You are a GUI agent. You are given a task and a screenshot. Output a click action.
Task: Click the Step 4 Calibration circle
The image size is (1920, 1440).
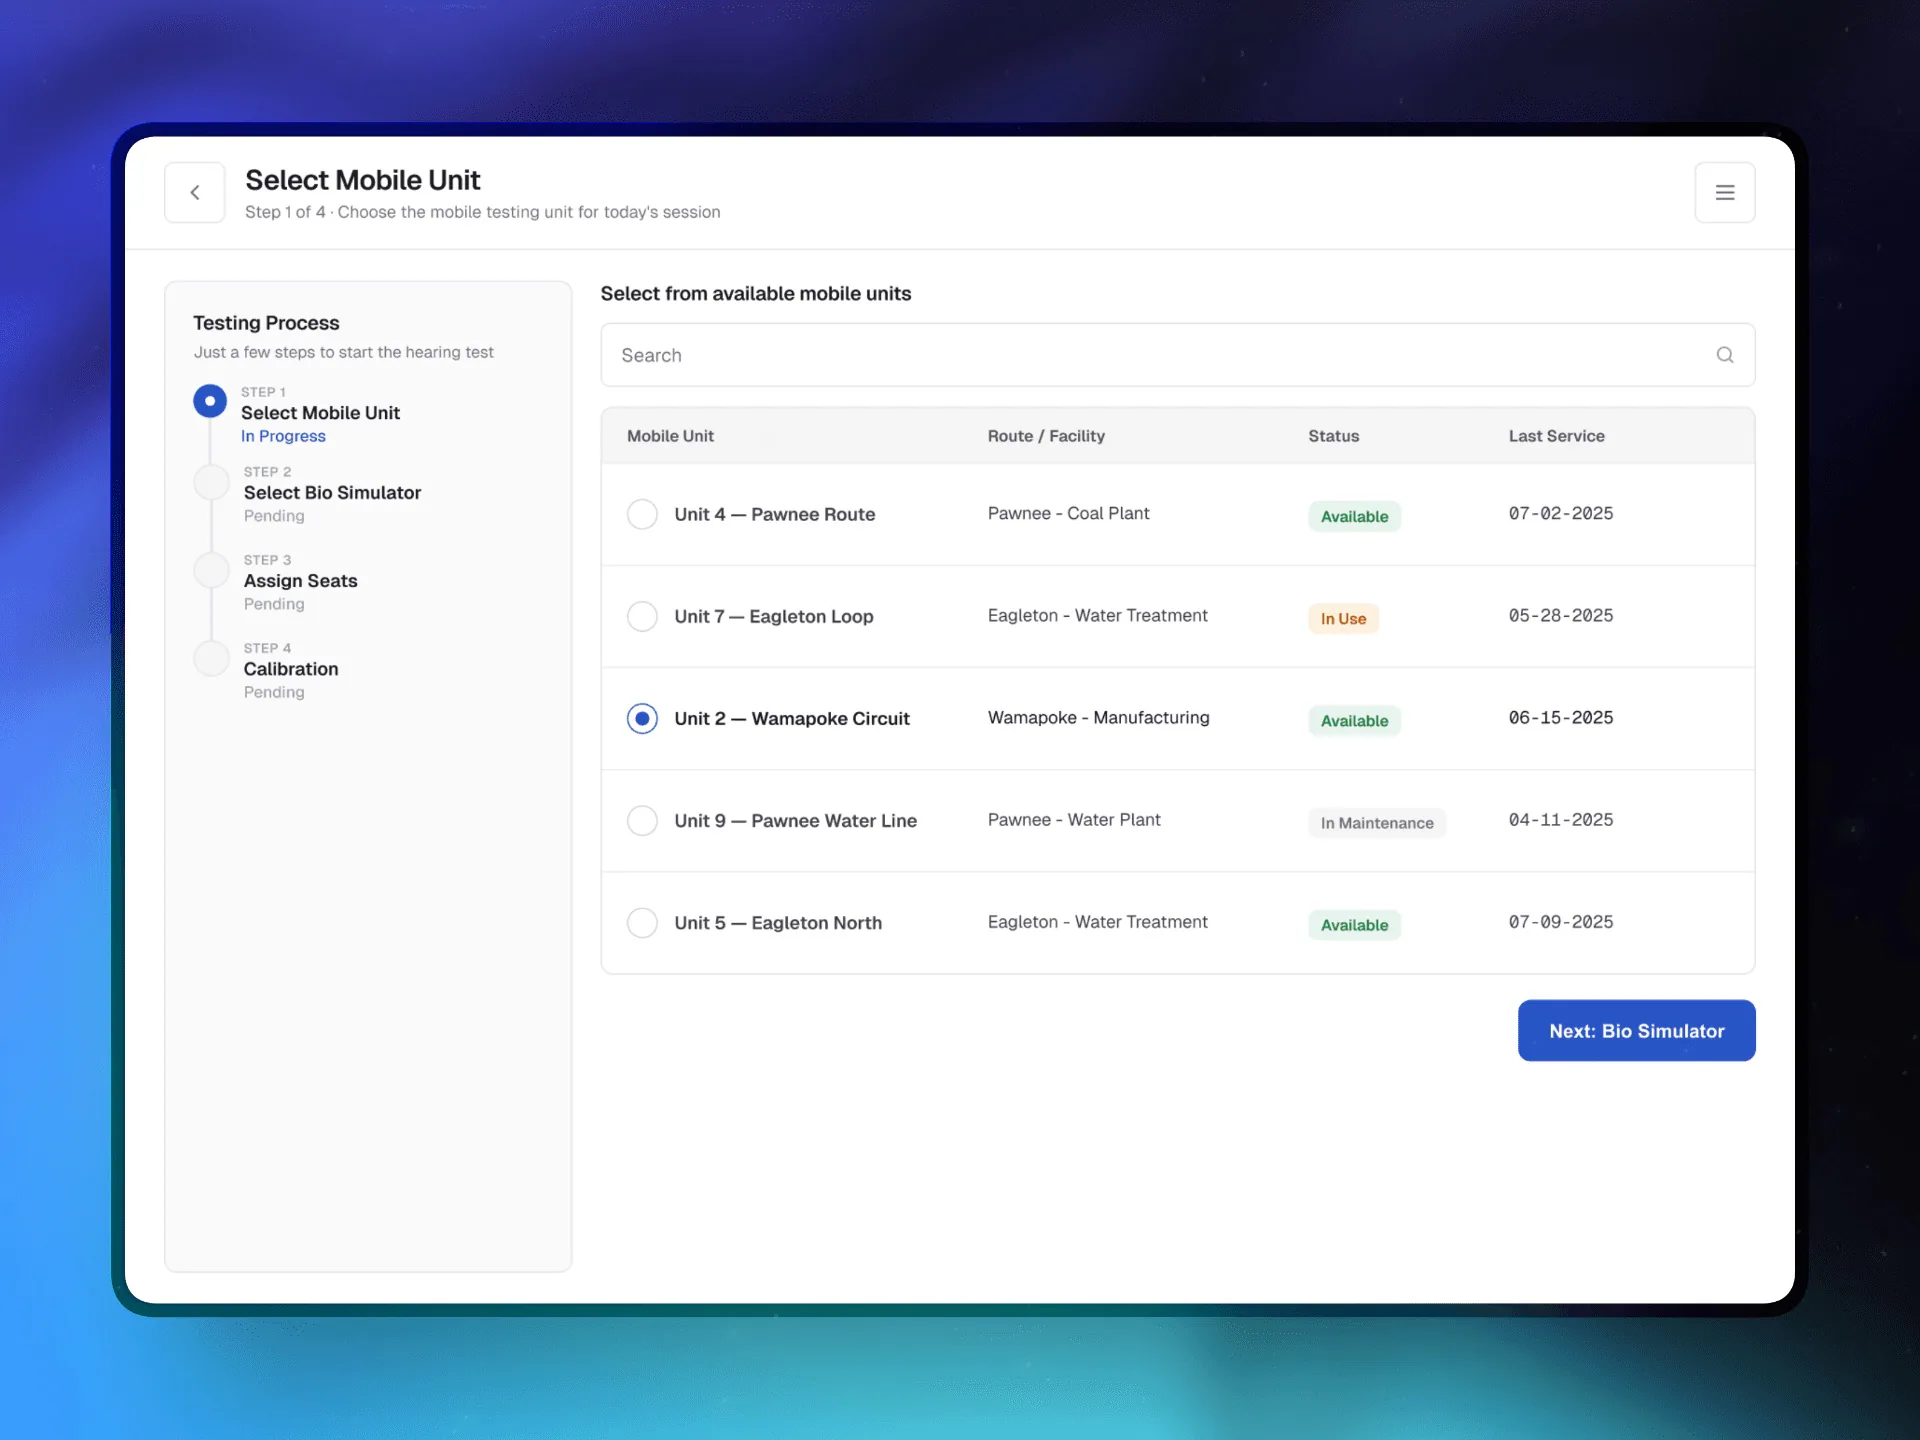click(x=212, y=658)
